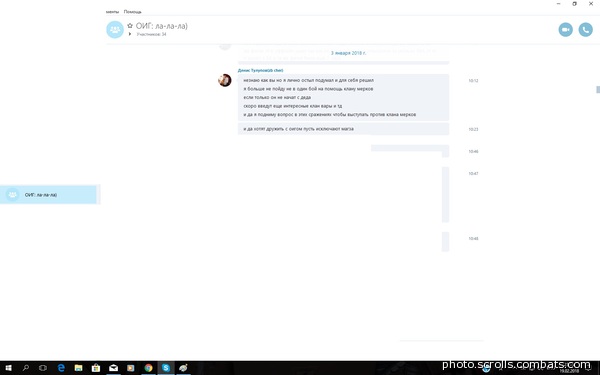Expand the participants list arrow
Screen dimensions: 600x375
(130, 34)
